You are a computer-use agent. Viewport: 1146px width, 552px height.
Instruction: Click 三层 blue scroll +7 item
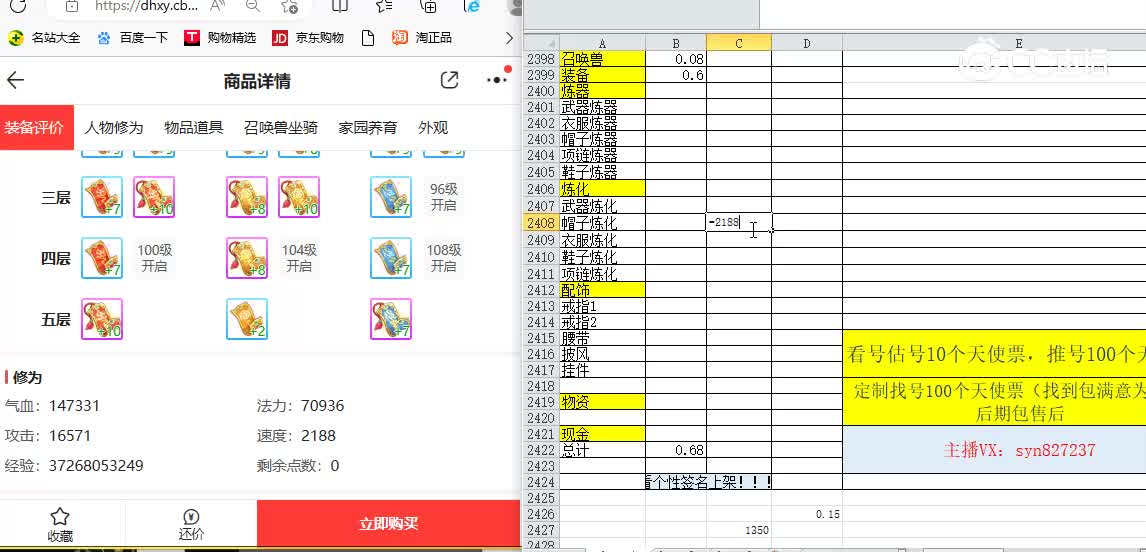(x=391, y=197)
